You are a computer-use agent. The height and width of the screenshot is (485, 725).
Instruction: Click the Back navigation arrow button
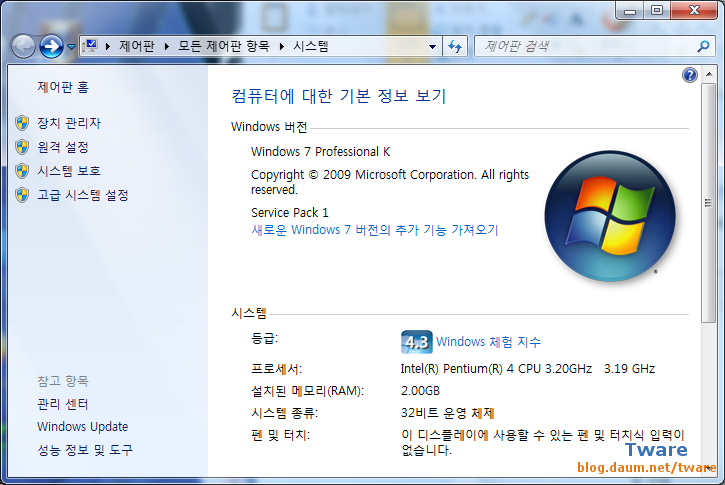point(23,46)
